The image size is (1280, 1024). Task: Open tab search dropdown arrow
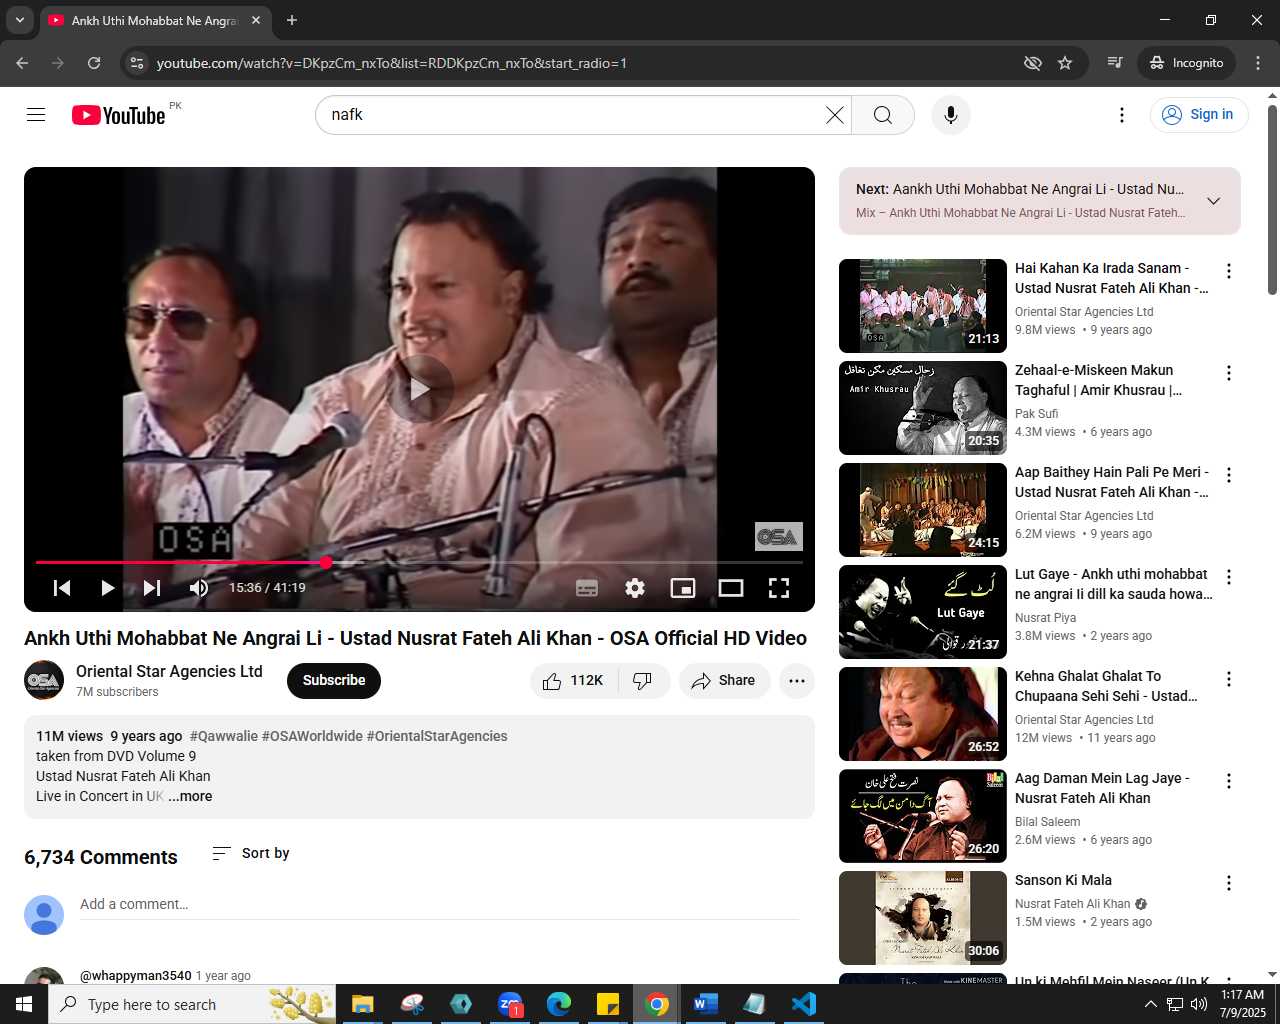point(20,20)
